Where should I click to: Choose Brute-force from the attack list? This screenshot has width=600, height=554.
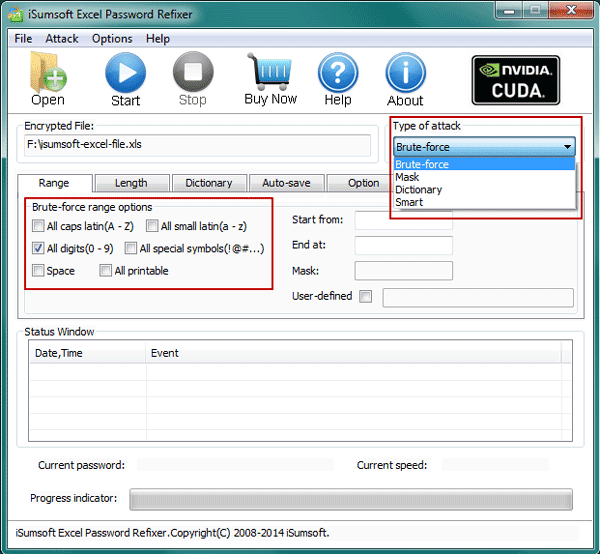tap(484, 165)
